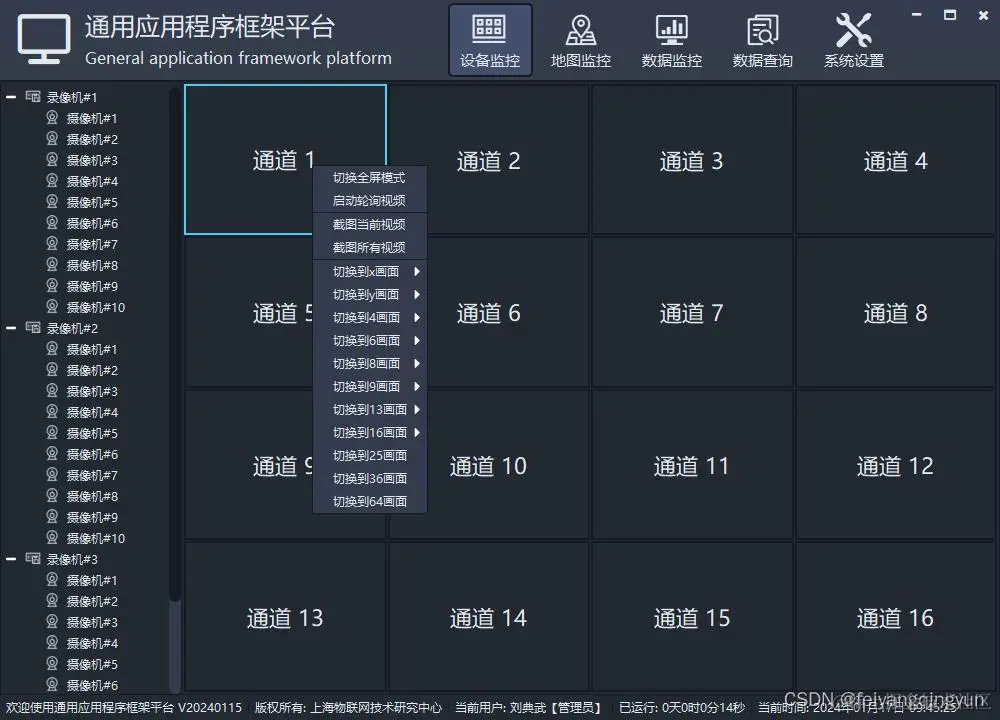This screenshot has width=1000, height=720.
Task: Open the 系统设置 (system settings) icon
Action: (852, 38)
